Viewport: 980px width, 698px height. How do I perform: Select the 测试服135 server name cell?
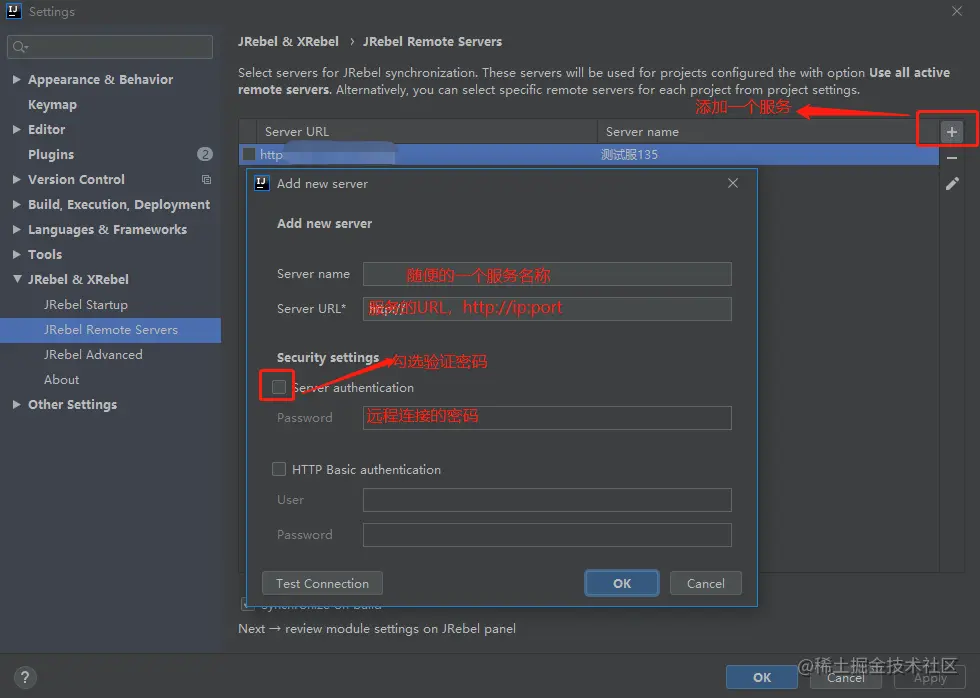click(768, 154)
